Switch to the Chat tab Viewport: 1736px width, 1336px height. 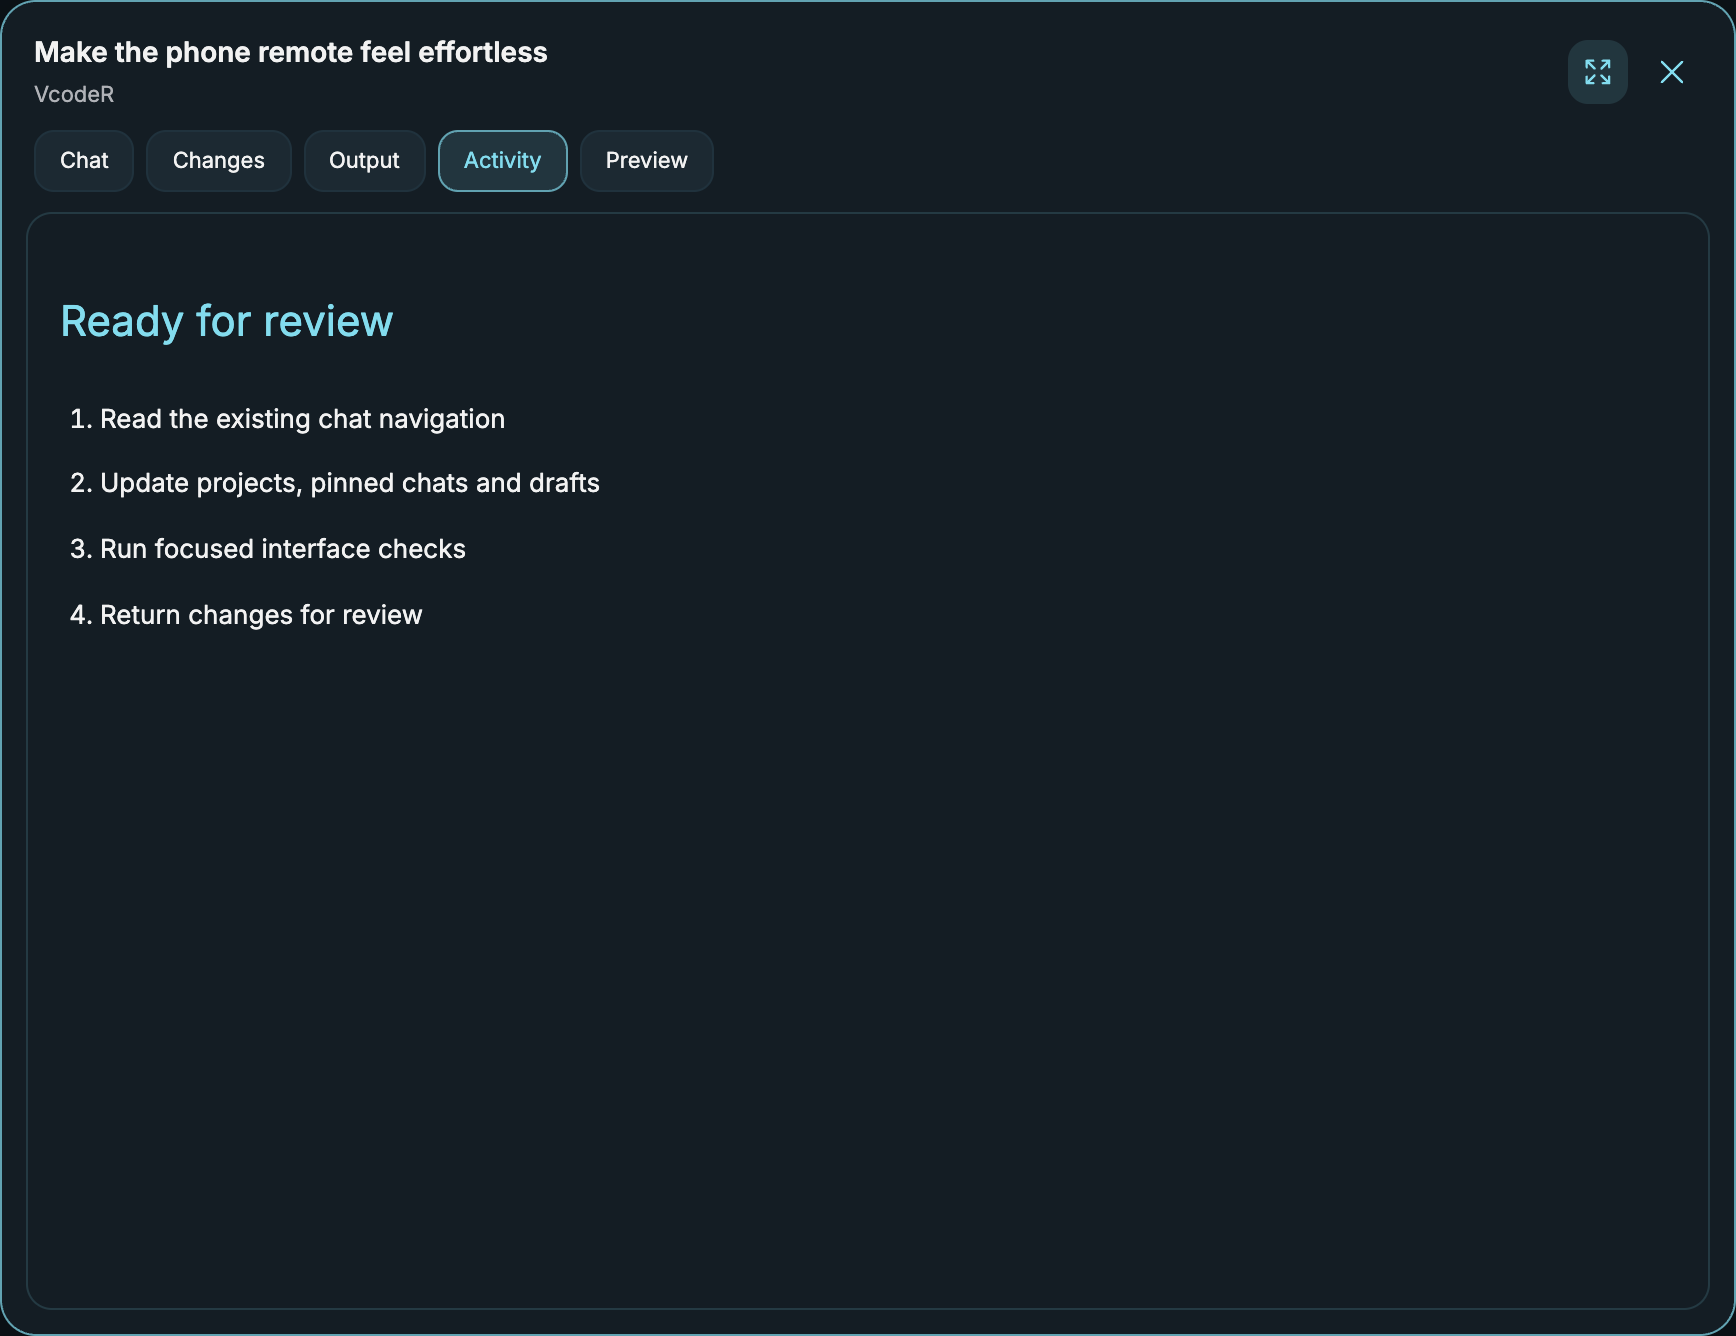coord(84,161)
